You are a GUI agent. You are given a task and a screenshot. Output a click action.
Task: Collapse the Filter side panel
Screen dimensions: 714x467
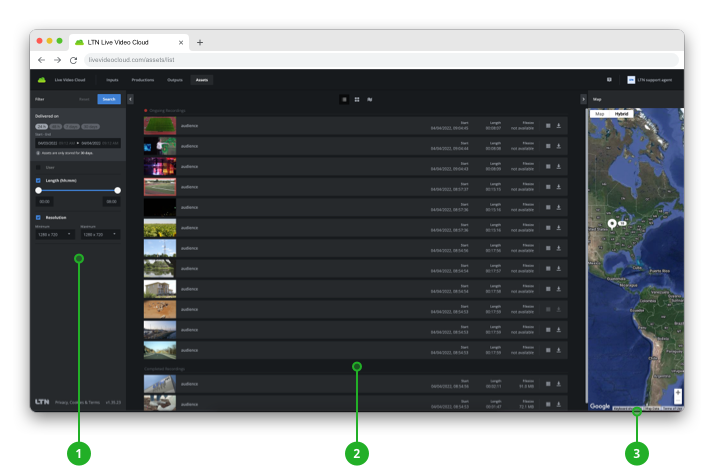[130, 99]
